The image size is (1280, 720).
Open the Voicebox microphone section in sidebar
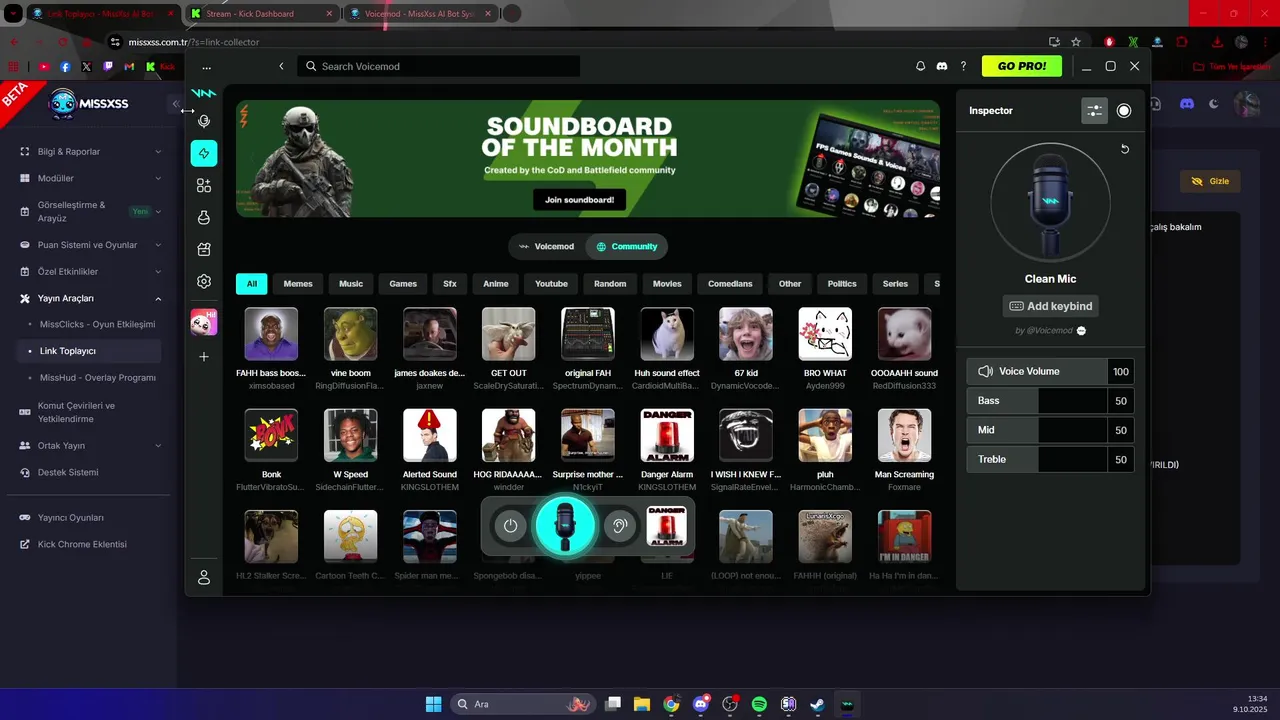(x=204, y=121)
